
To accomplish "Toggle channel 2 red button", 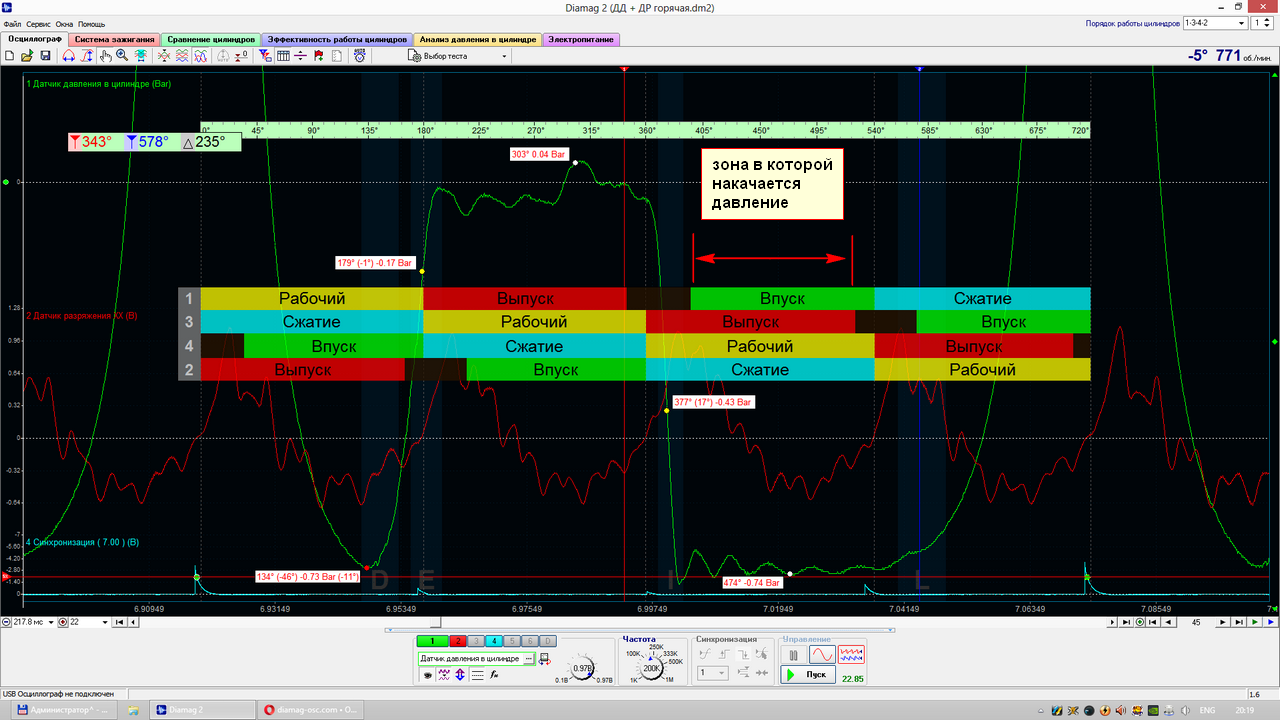I will [459, 641].
